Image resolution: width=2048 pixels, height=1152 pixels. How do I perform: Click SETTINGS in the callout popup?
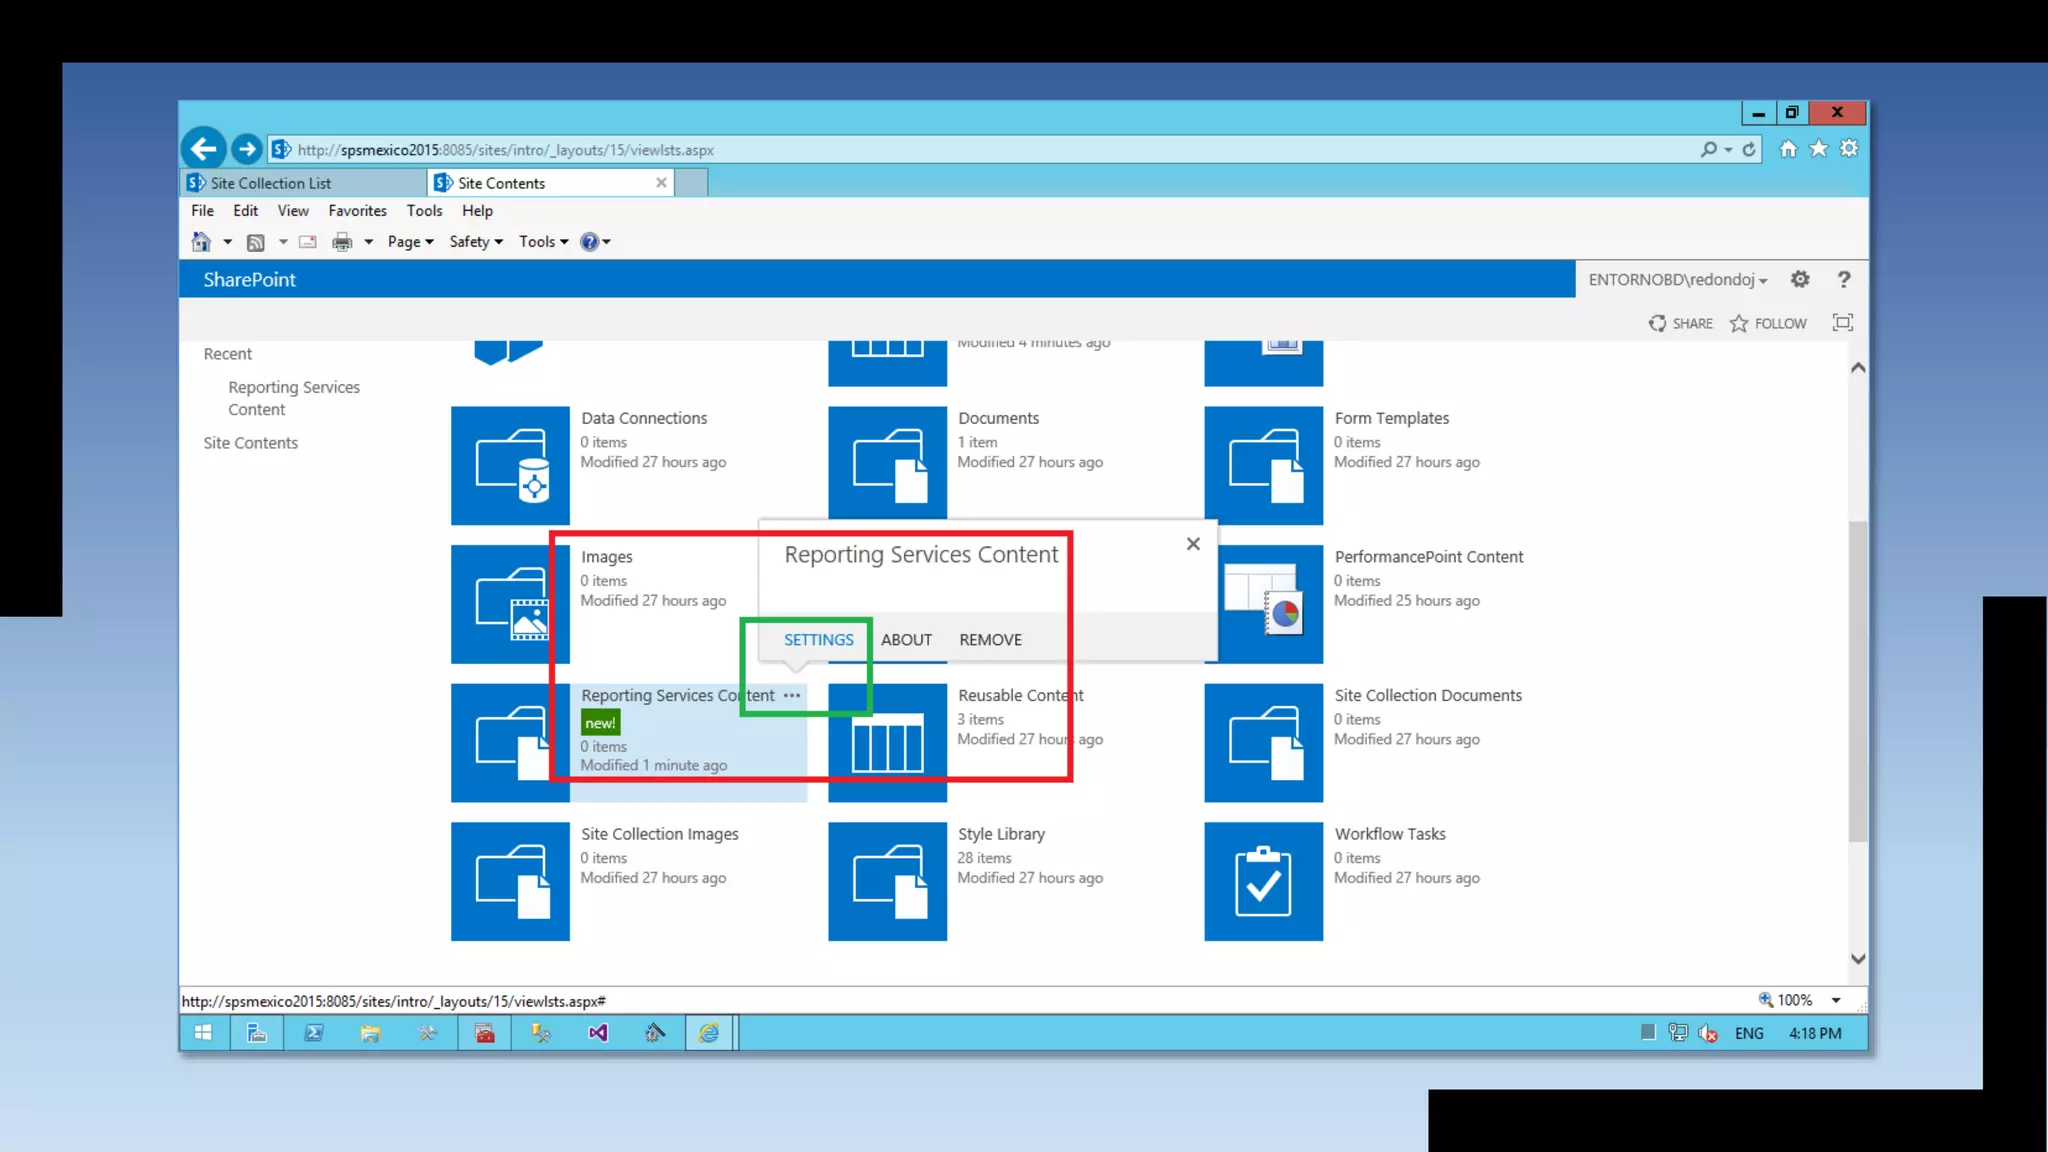coord(818,640)
